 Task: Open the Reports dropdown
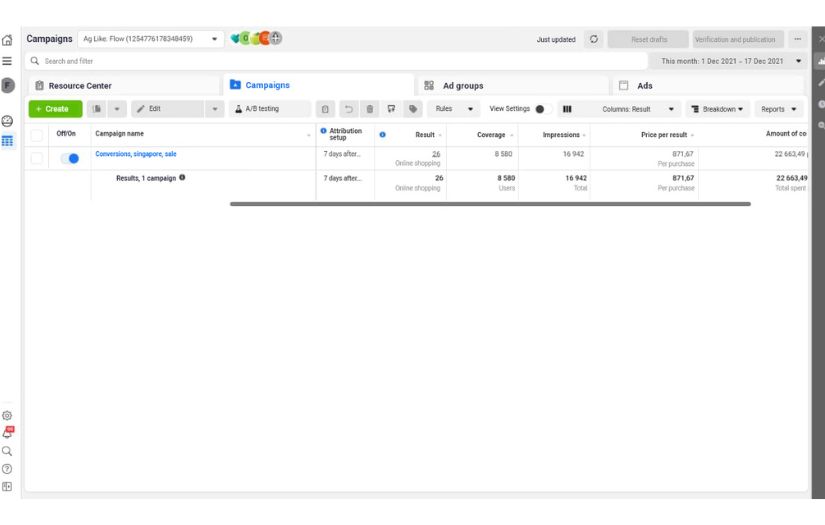[779, 109]
